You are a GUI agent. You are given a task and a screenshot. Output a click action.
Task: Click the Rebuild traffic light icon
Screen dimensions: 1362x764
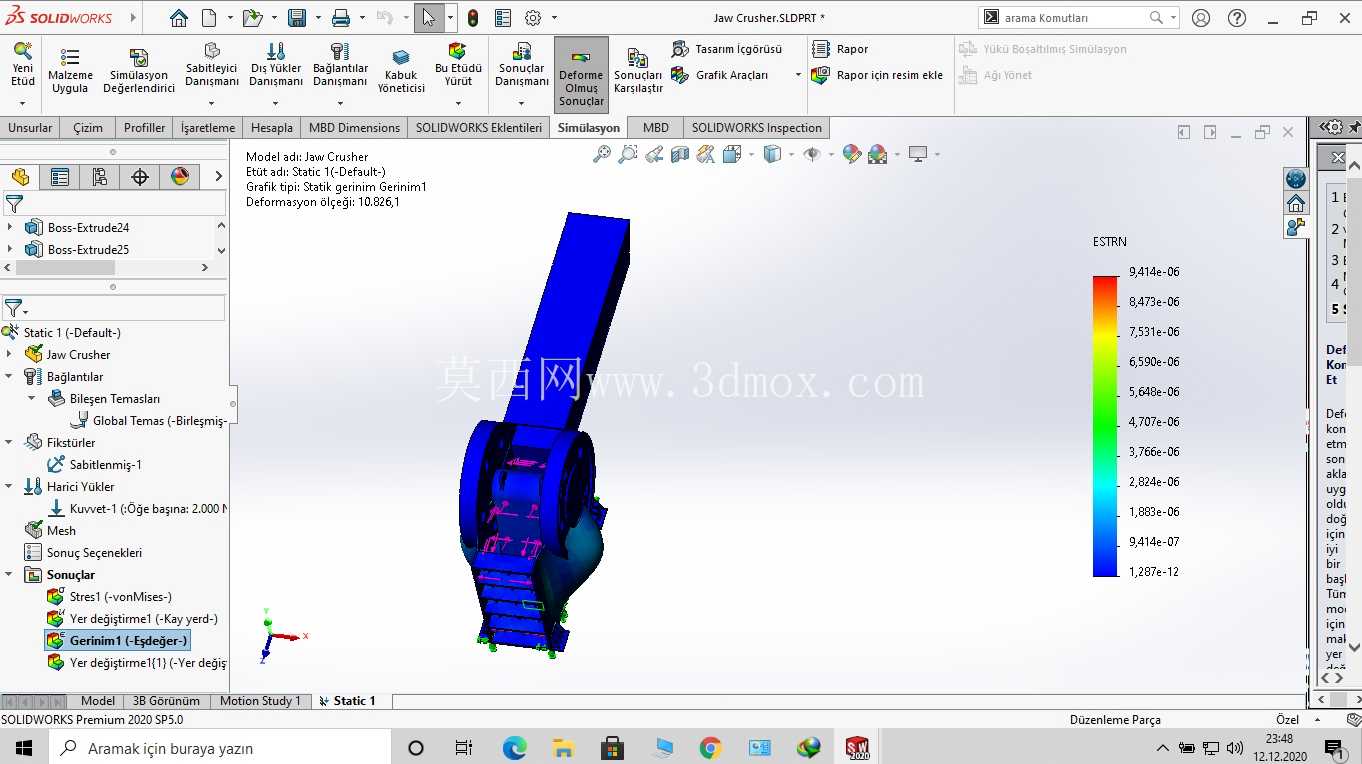473,18
